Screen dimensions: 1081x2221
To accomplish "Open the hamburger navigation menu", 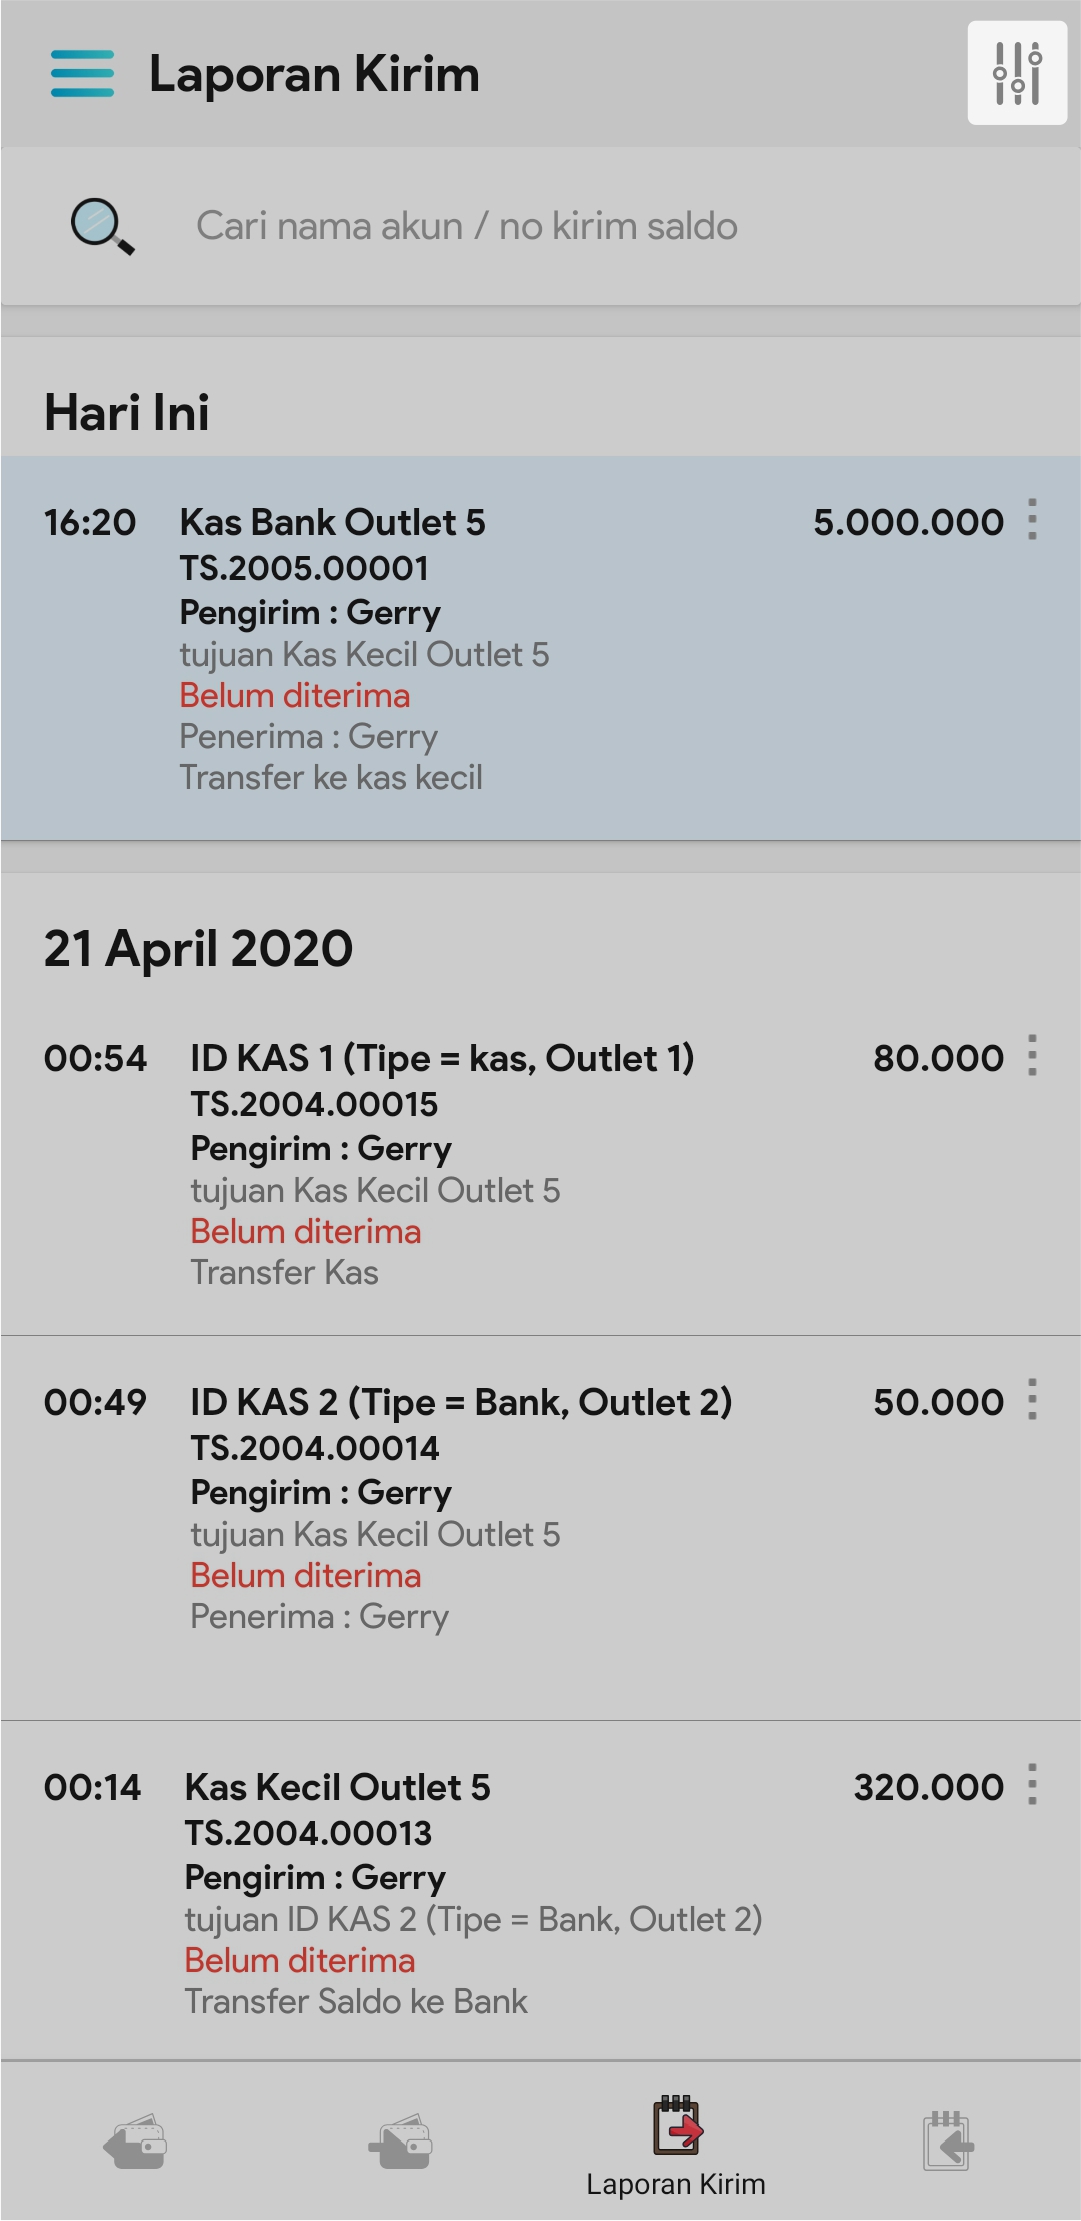I will (82, 74).
